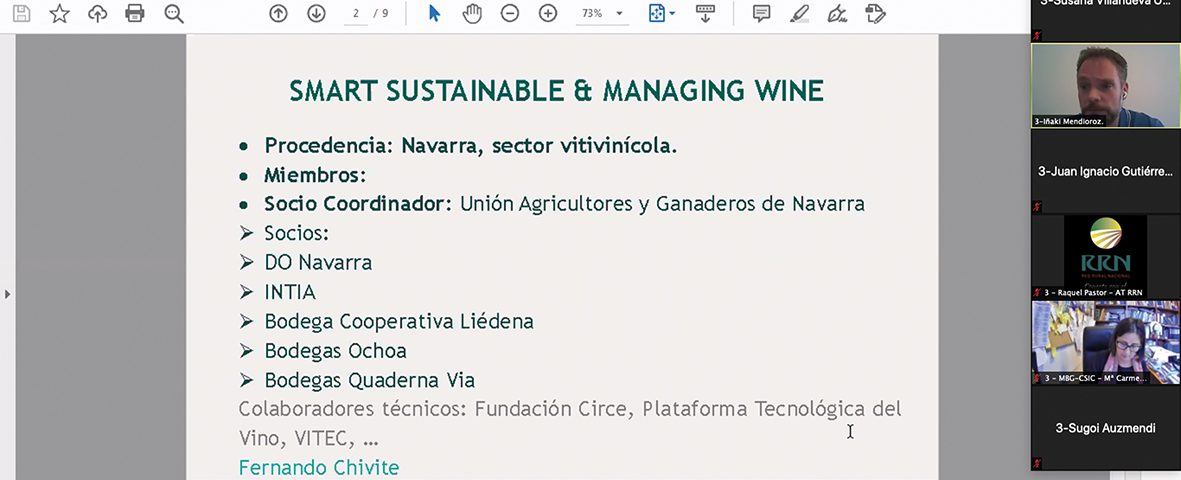Add a comment with speech bubble icon
This screenshot has width=1181, height=480.
click(x=761, y=14)
